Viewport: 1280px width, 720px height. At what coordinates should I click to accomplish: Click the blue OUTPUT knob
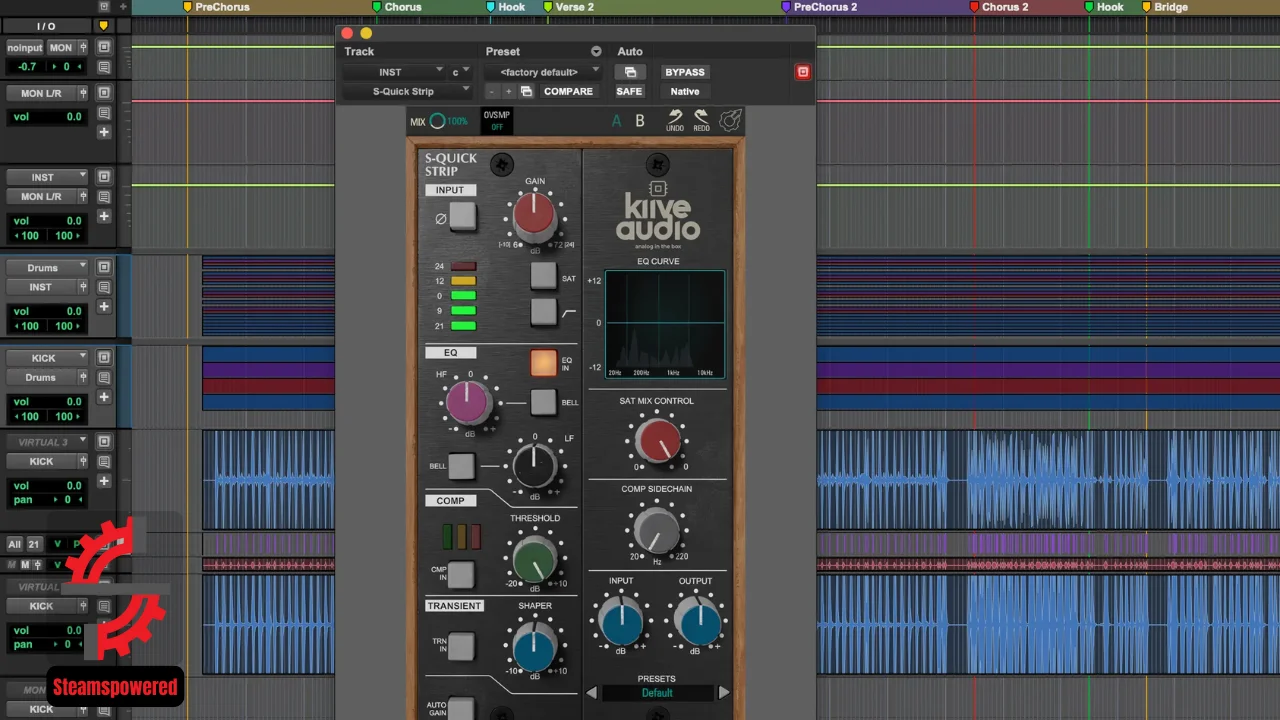(x=698, y=622)
